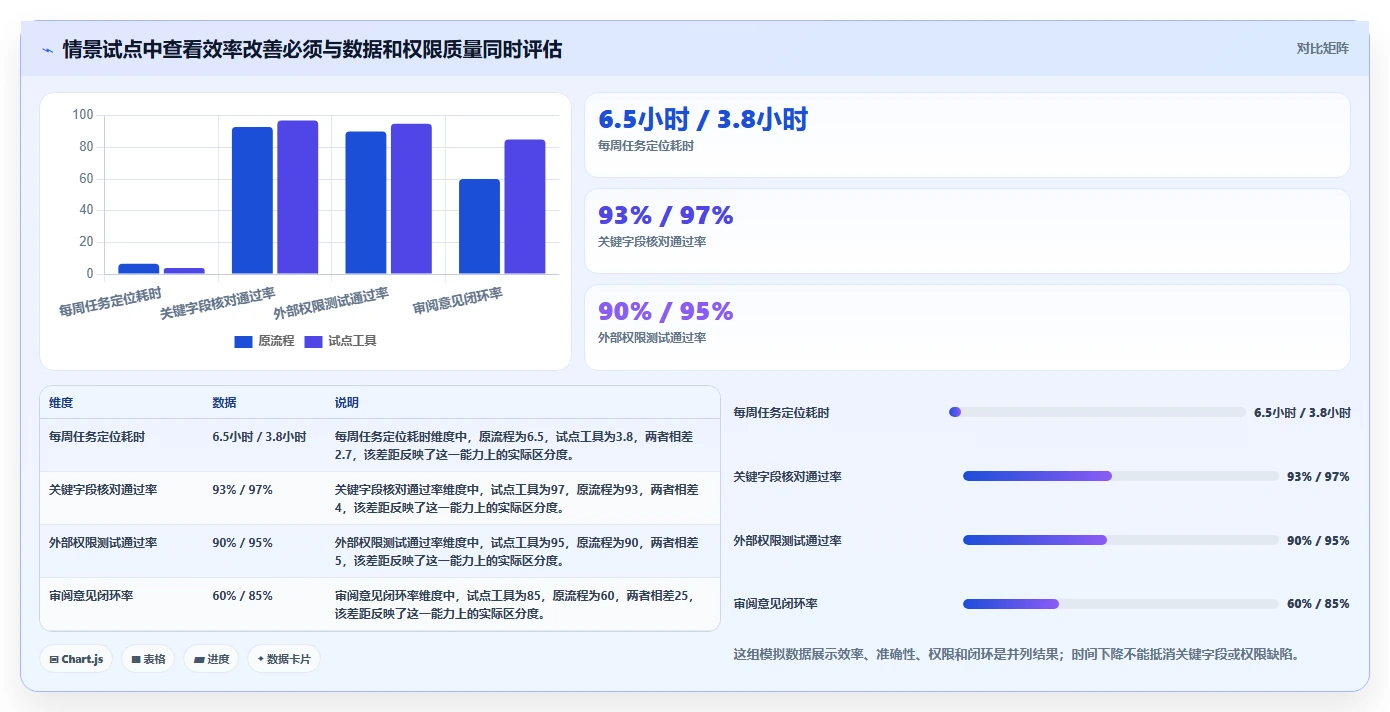Click the 数据卡片 tag chip
The height and width of the screenshot is (712, 1390).
point(284,659)
